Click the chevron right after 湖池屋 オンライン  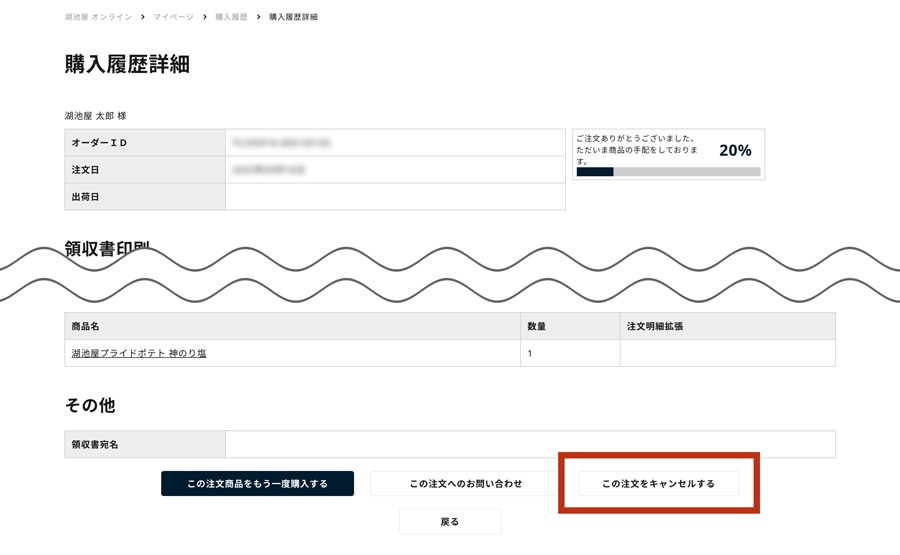coord(142,17)
